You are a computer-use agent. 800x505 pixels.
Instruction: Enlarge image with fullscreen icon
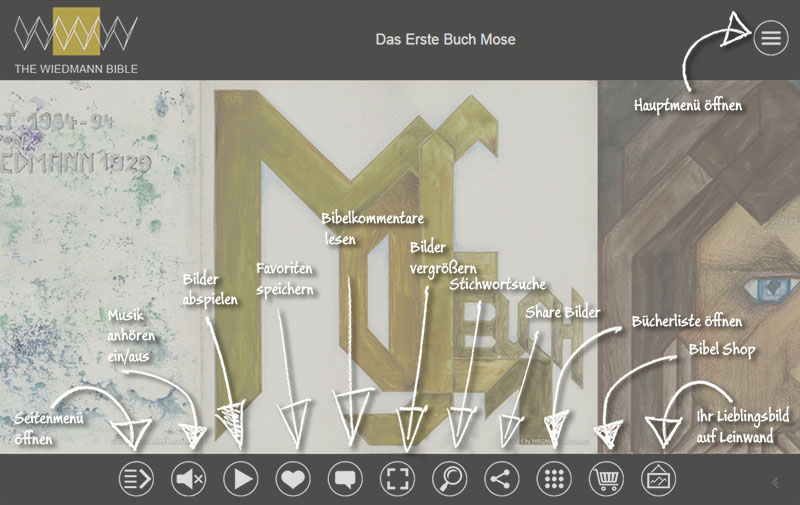click(397, 479)
